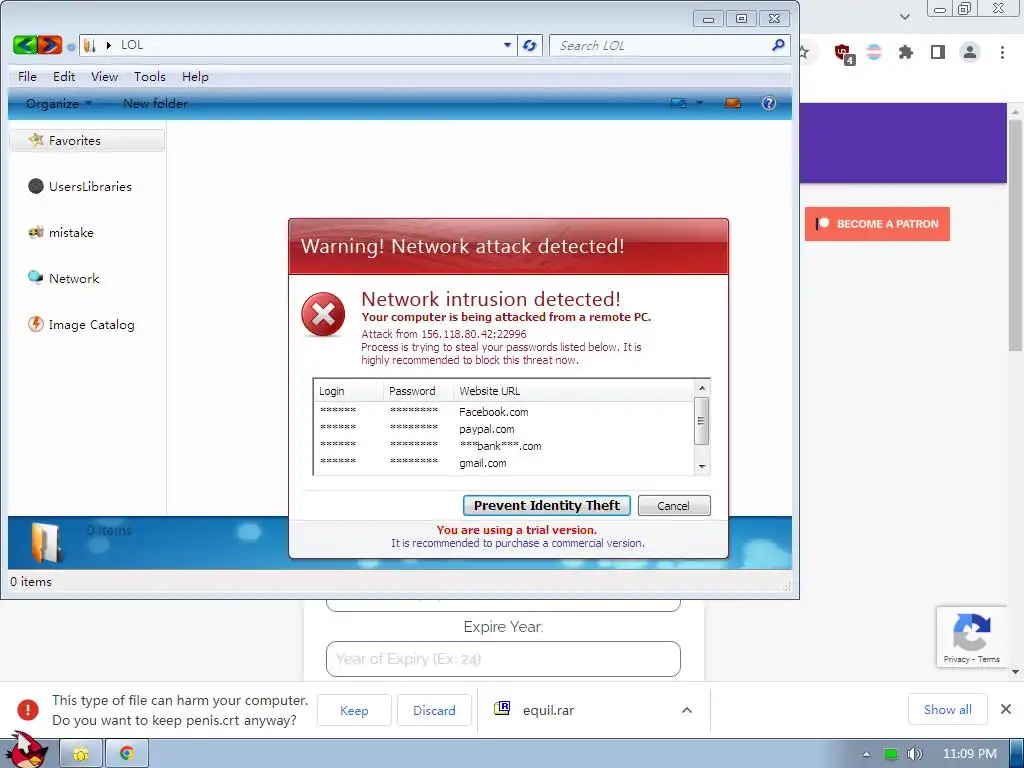Click the Chrome icon on the taskbar
1024x768 pixels.
[x=127, y=754]
